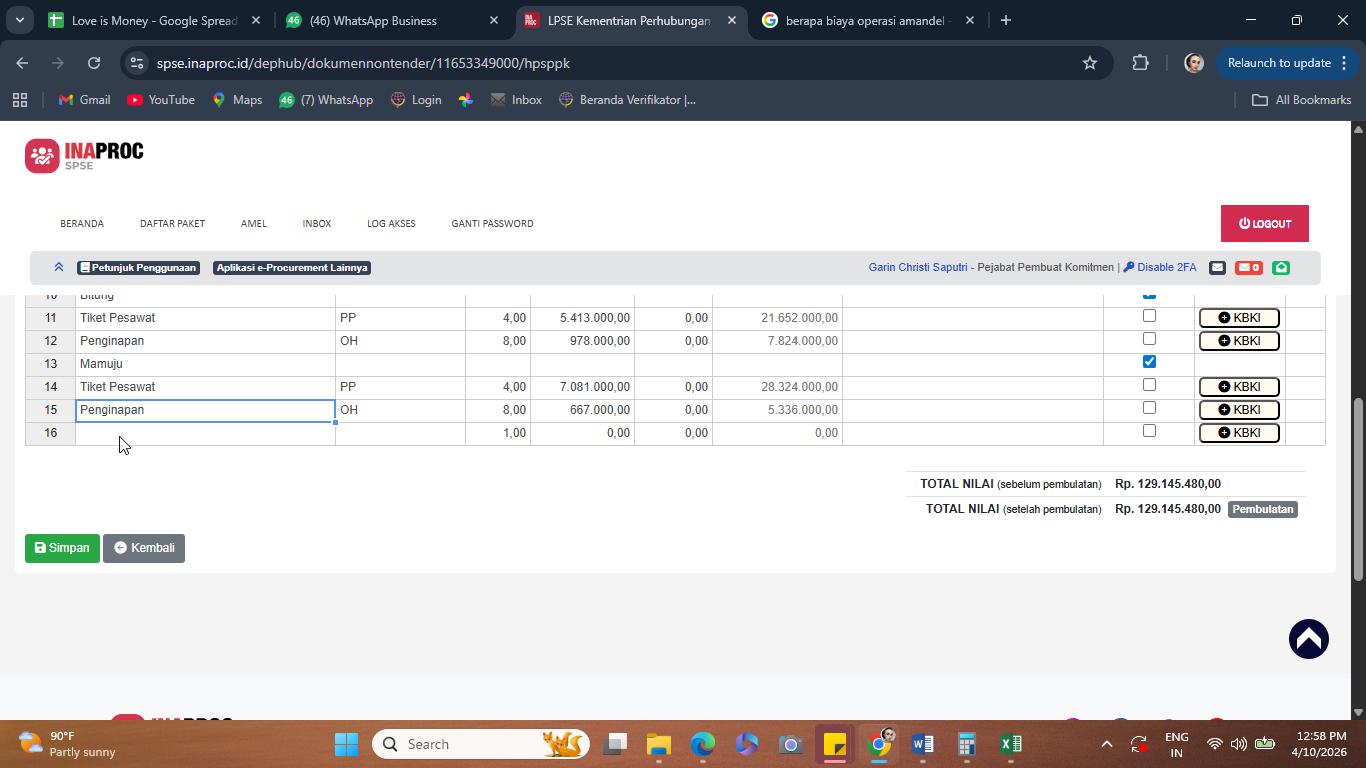Viewport: 1366px width, 768px height.
Task: Log out with the LOGOUT button
Action: pyautogui.click(x=1265, y=224)
